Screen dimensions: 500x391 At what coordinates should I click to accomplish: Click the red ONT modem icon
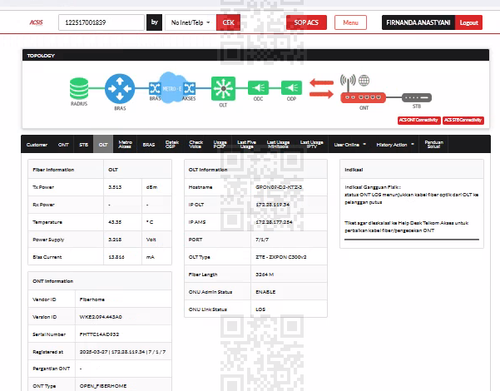[363, 97]
